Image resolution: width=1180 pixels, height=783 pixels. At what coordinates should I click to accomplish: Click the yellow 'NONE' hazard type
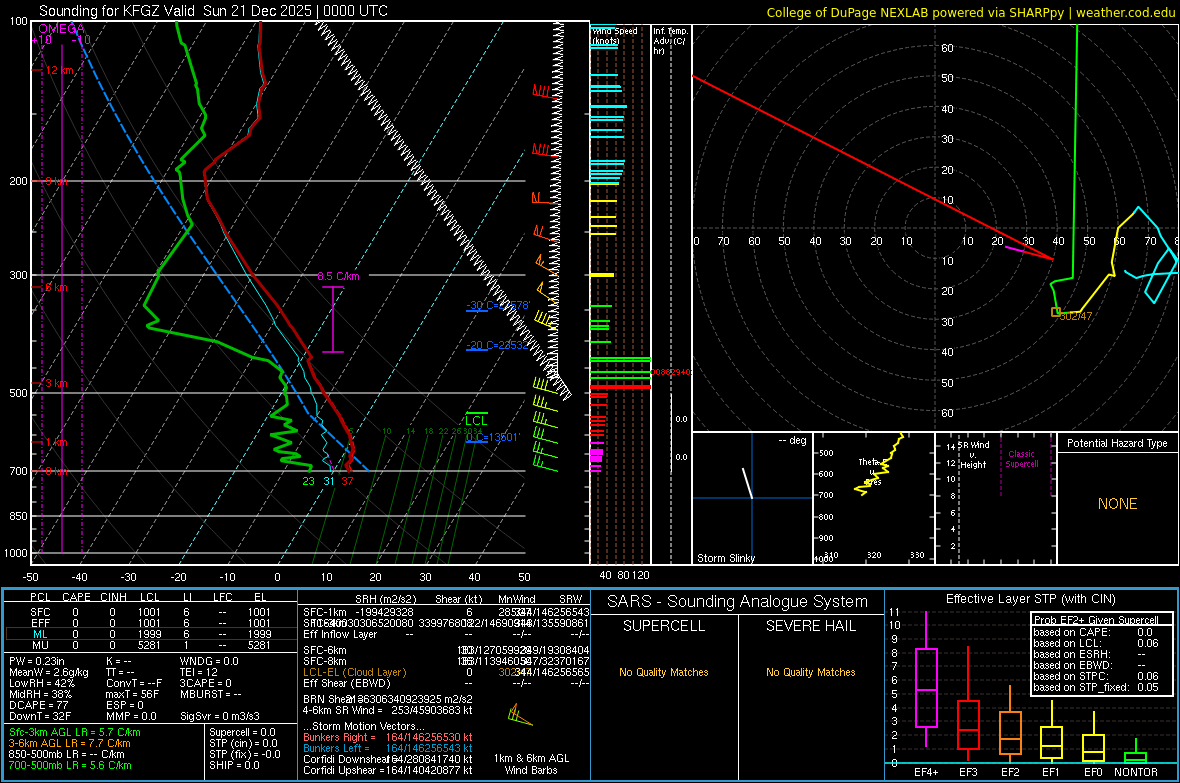pyautogui.click(x=1117, y=504)
